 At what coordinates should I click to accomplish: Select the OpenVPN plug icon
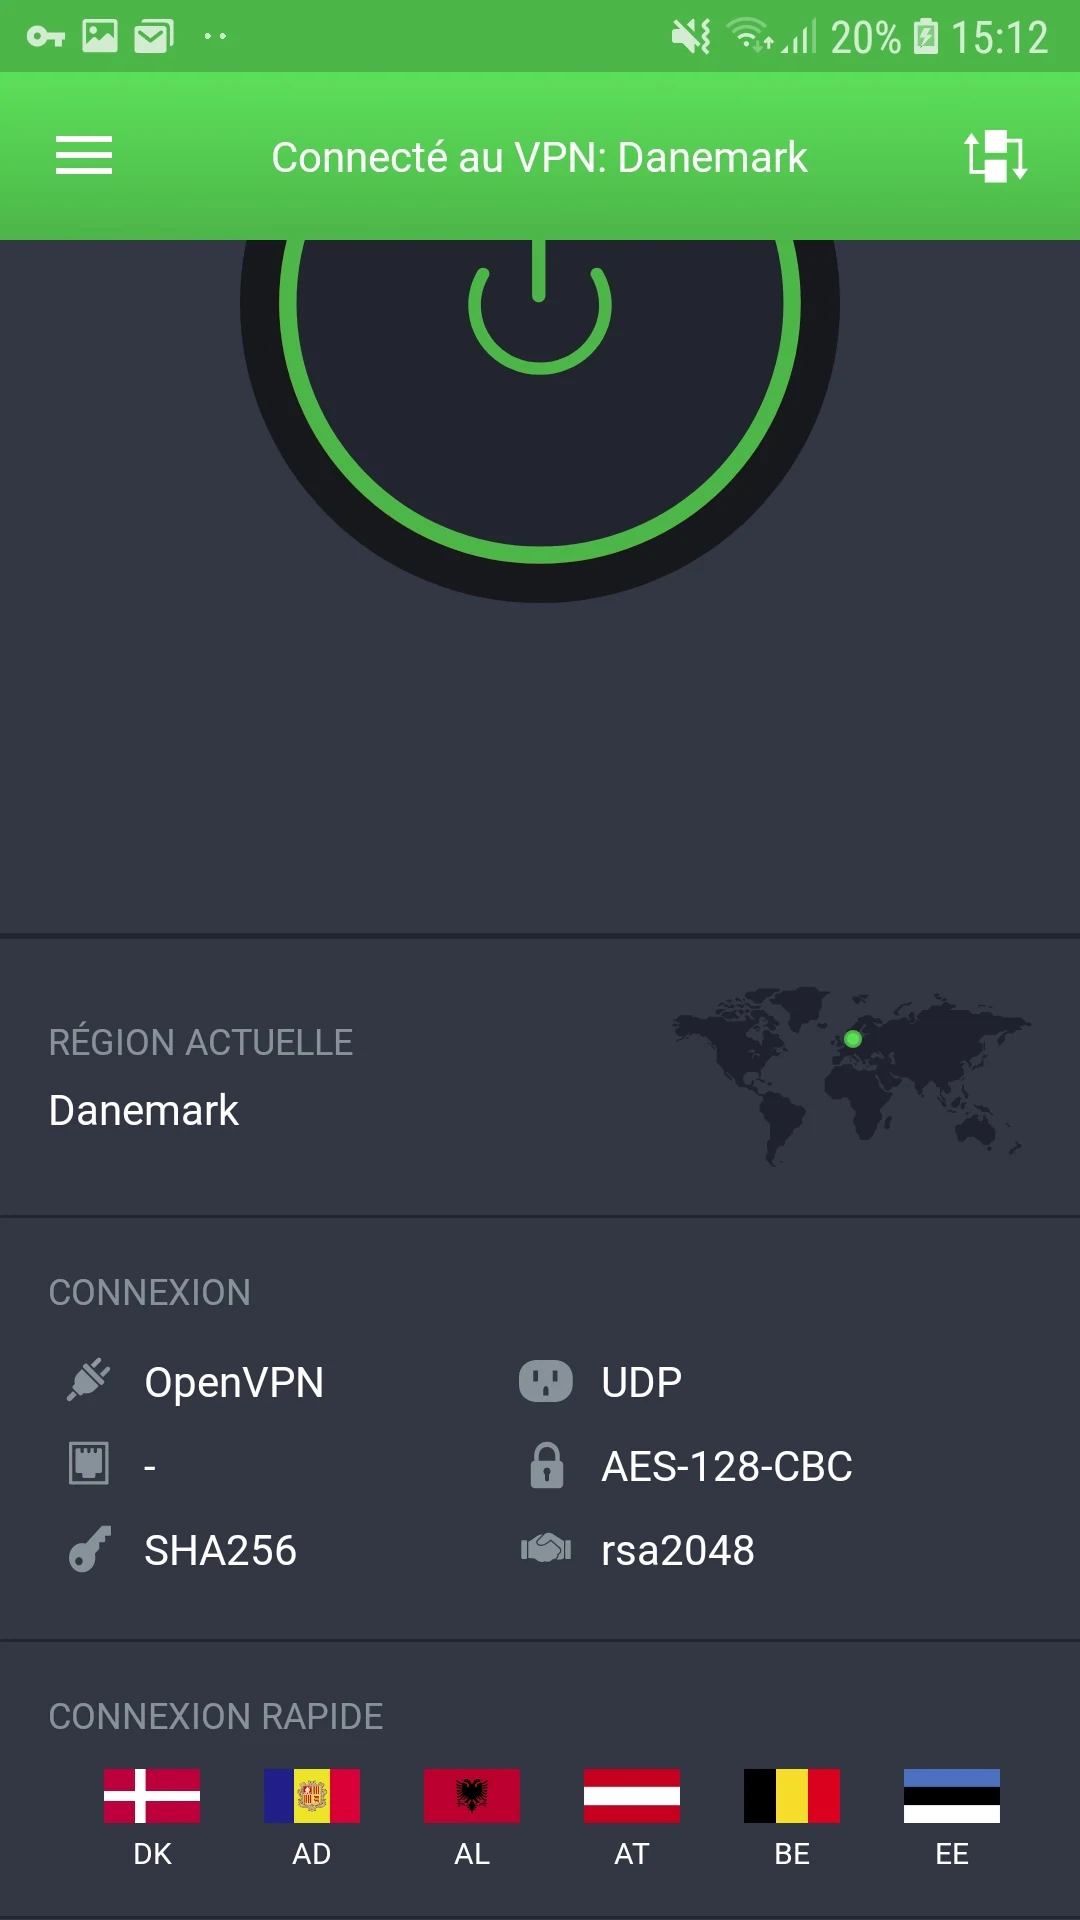[x=89, y=1381]
